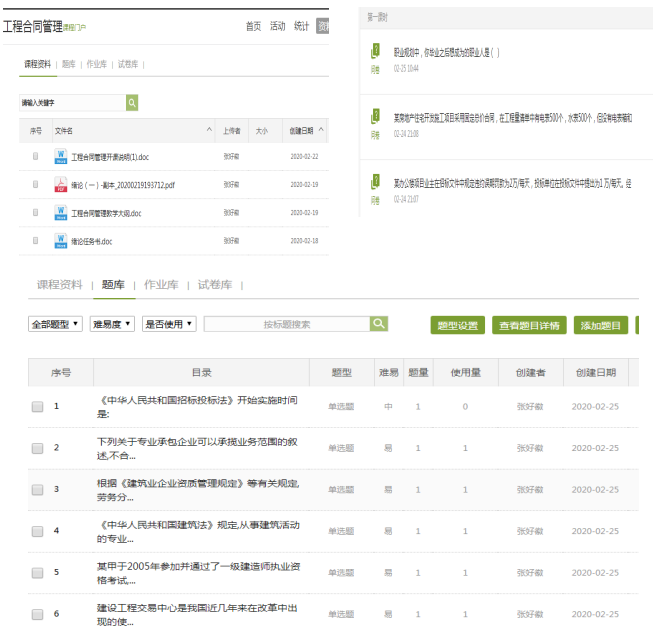Click the PDF icon for 绪论（一）副本 file
This screenshot has height=638, width=653.
[x=60, y=184]
